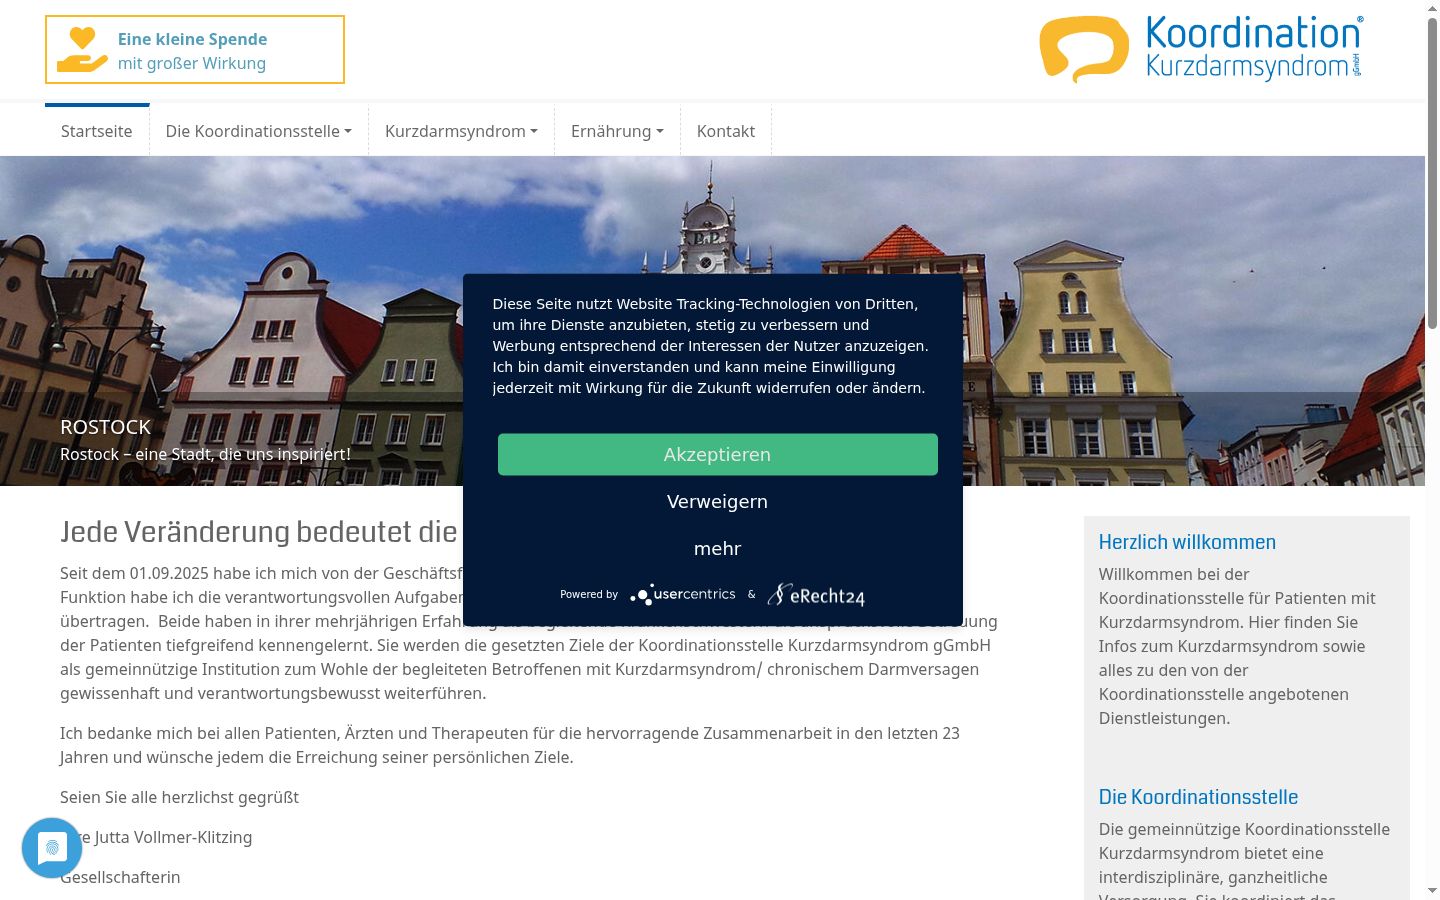Open the fingerprint privacy settings button

(x=52, y=848)
